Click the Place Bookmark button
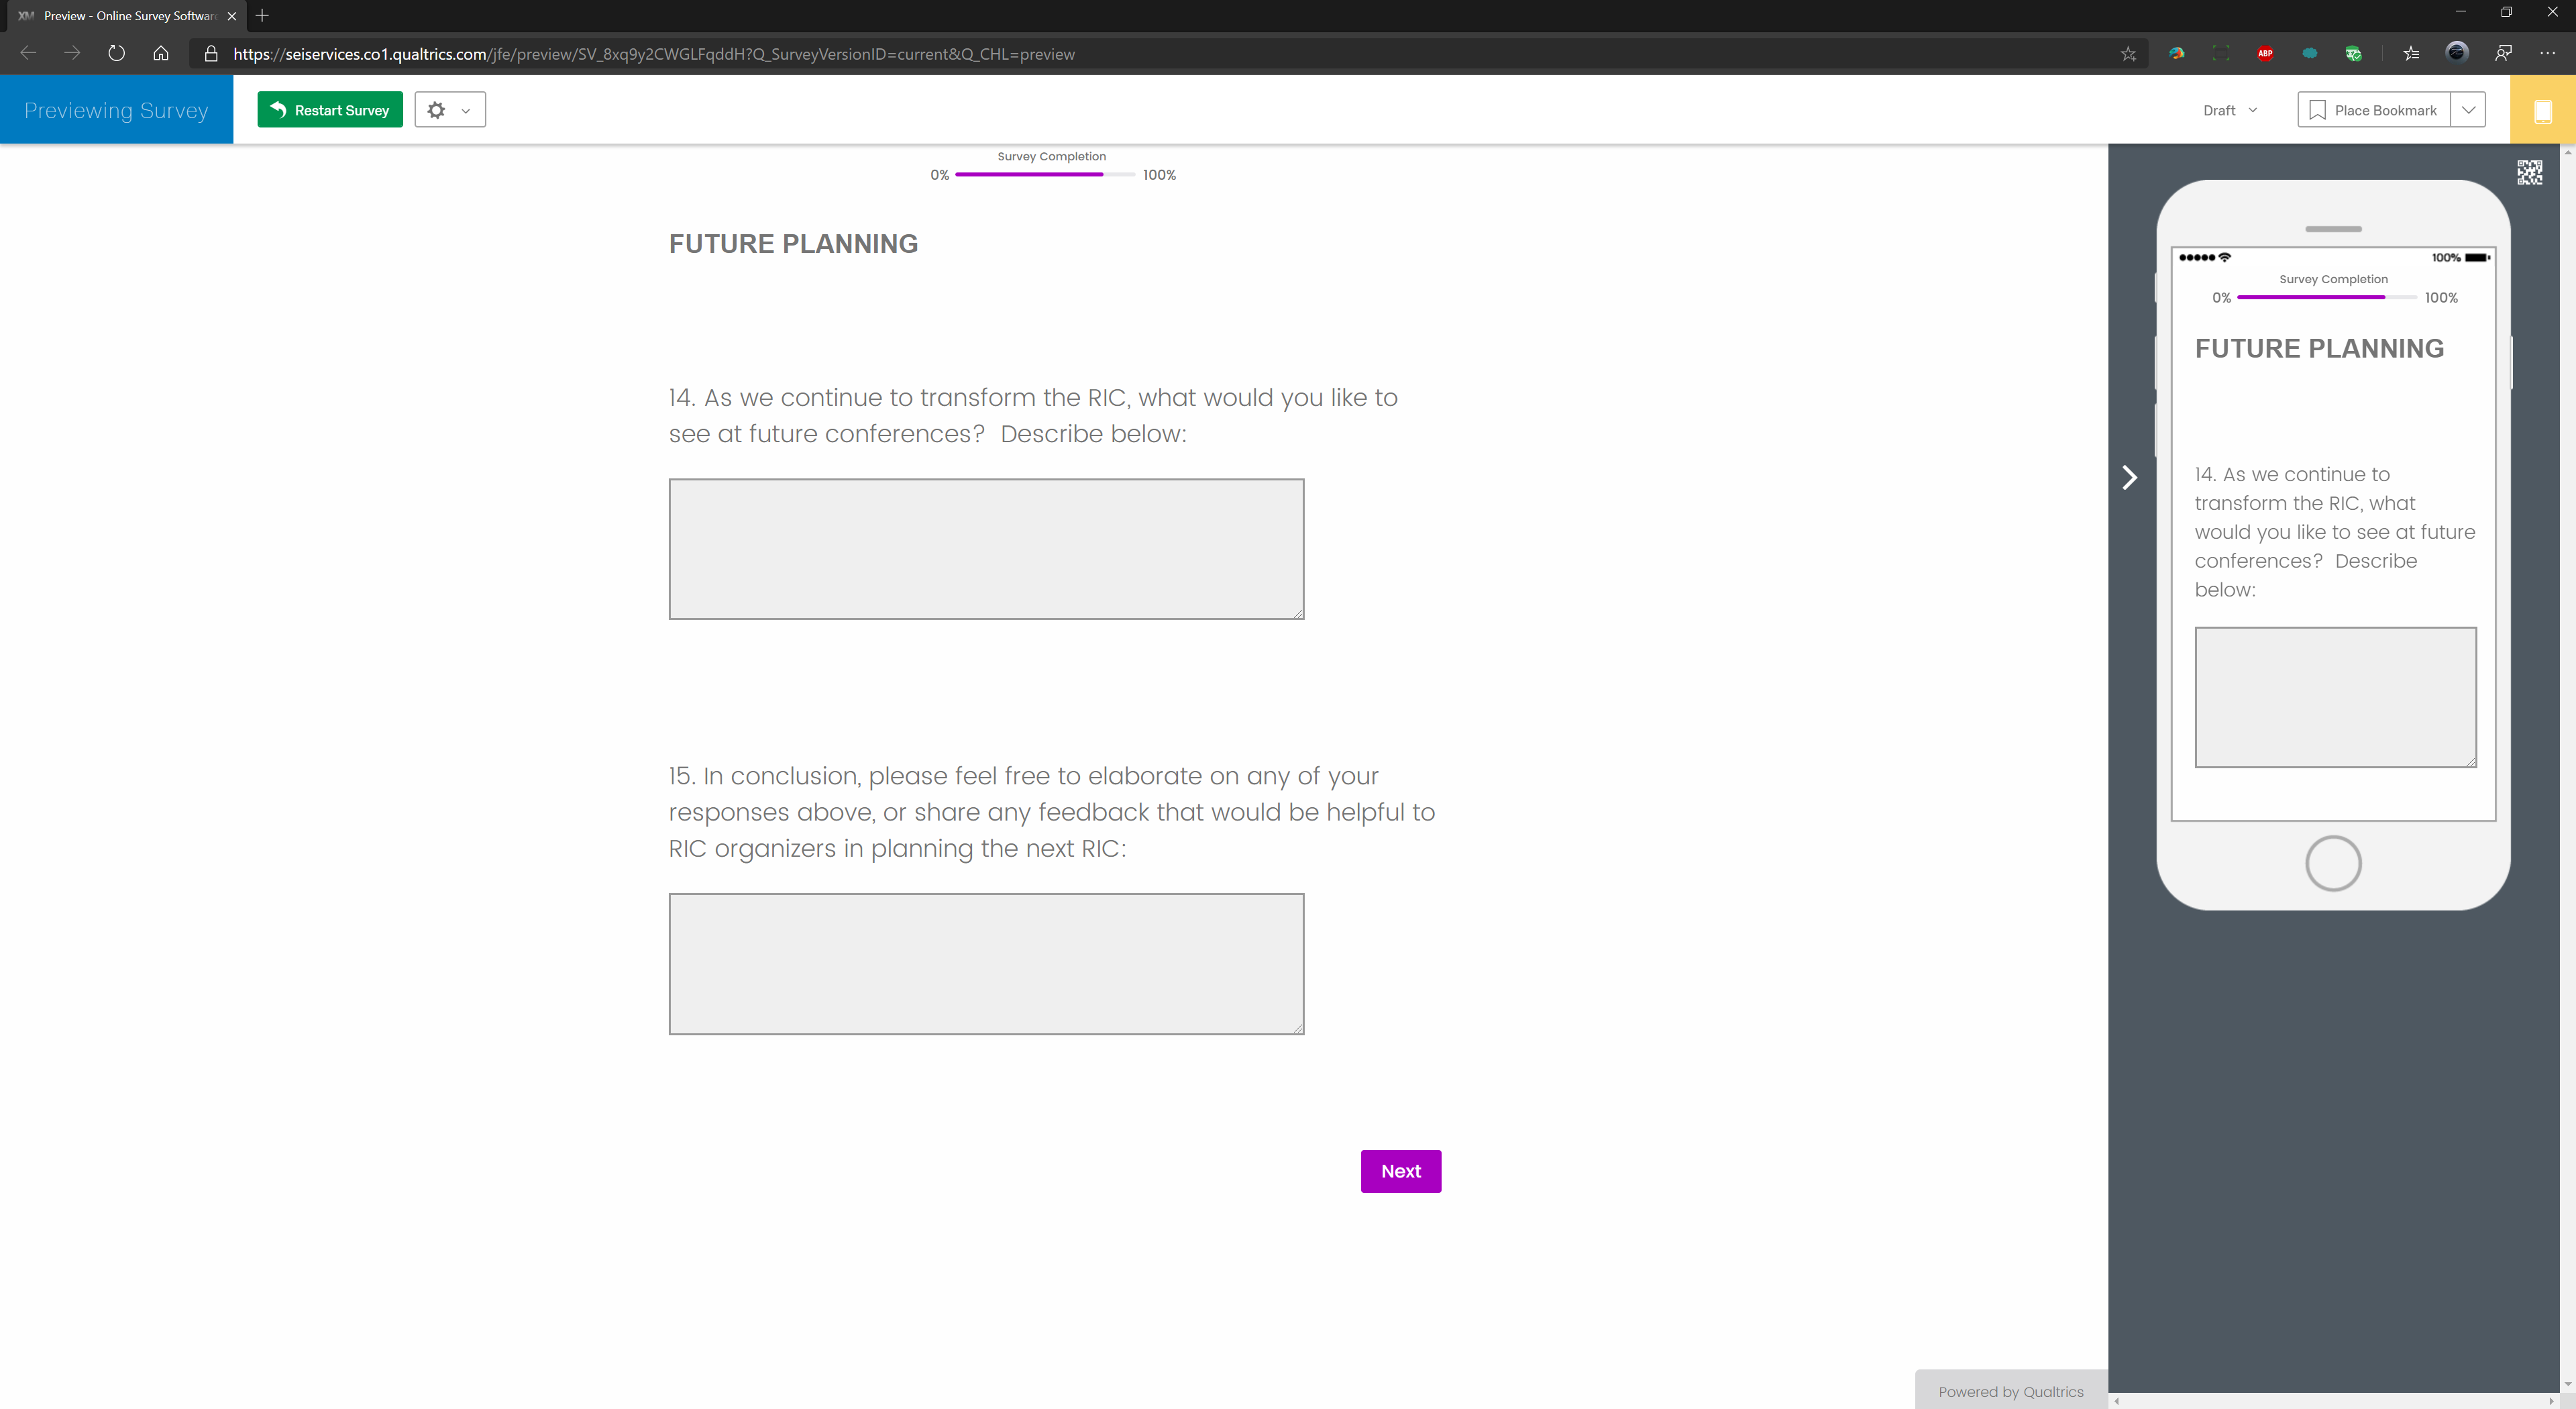 [x=2373, y=110]
